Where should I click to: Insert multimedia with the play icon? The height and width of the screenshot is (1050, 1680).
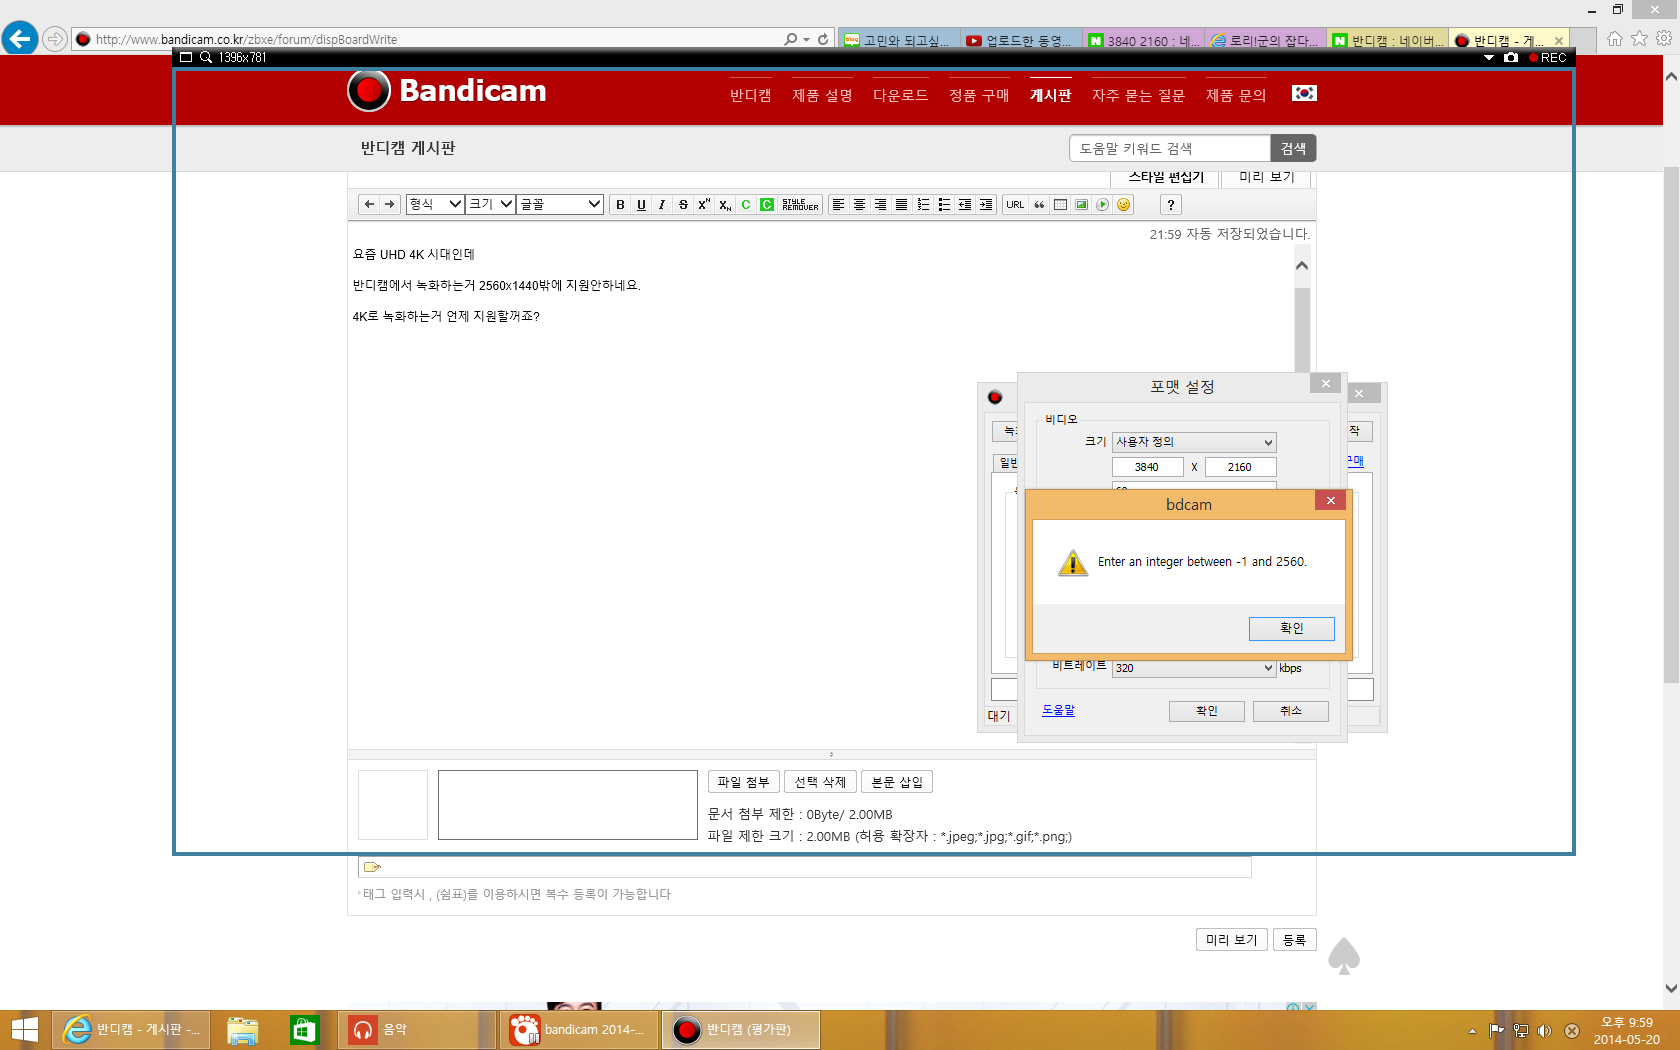pos(1102,204)
